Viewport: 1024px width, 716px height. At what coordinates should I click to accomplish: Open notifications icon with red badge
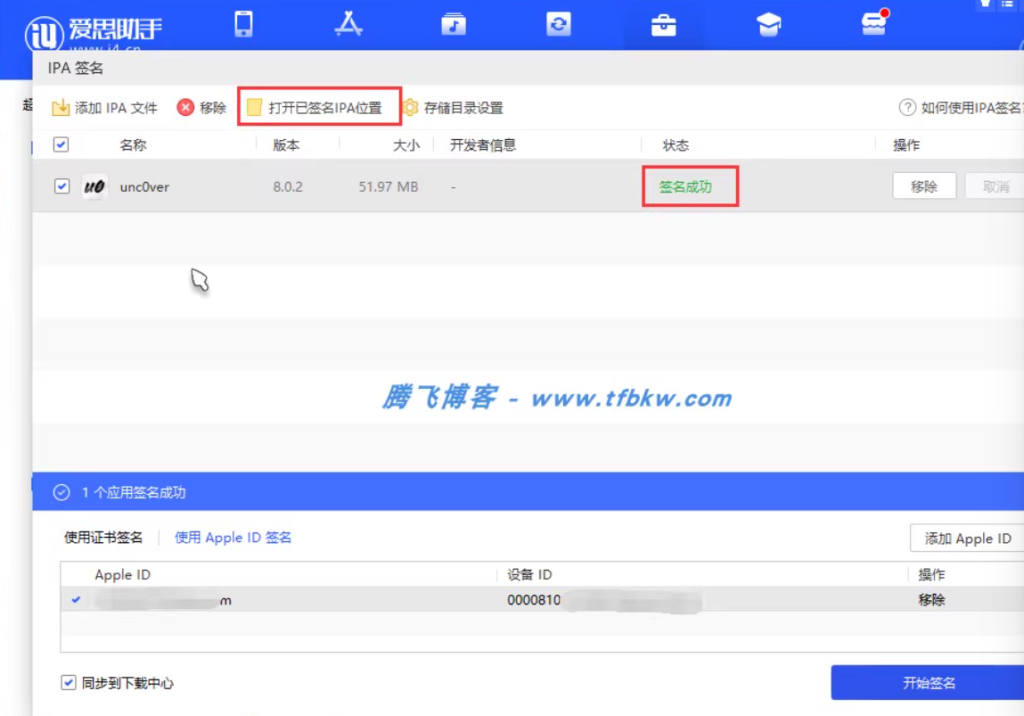(x=872, y=23)
